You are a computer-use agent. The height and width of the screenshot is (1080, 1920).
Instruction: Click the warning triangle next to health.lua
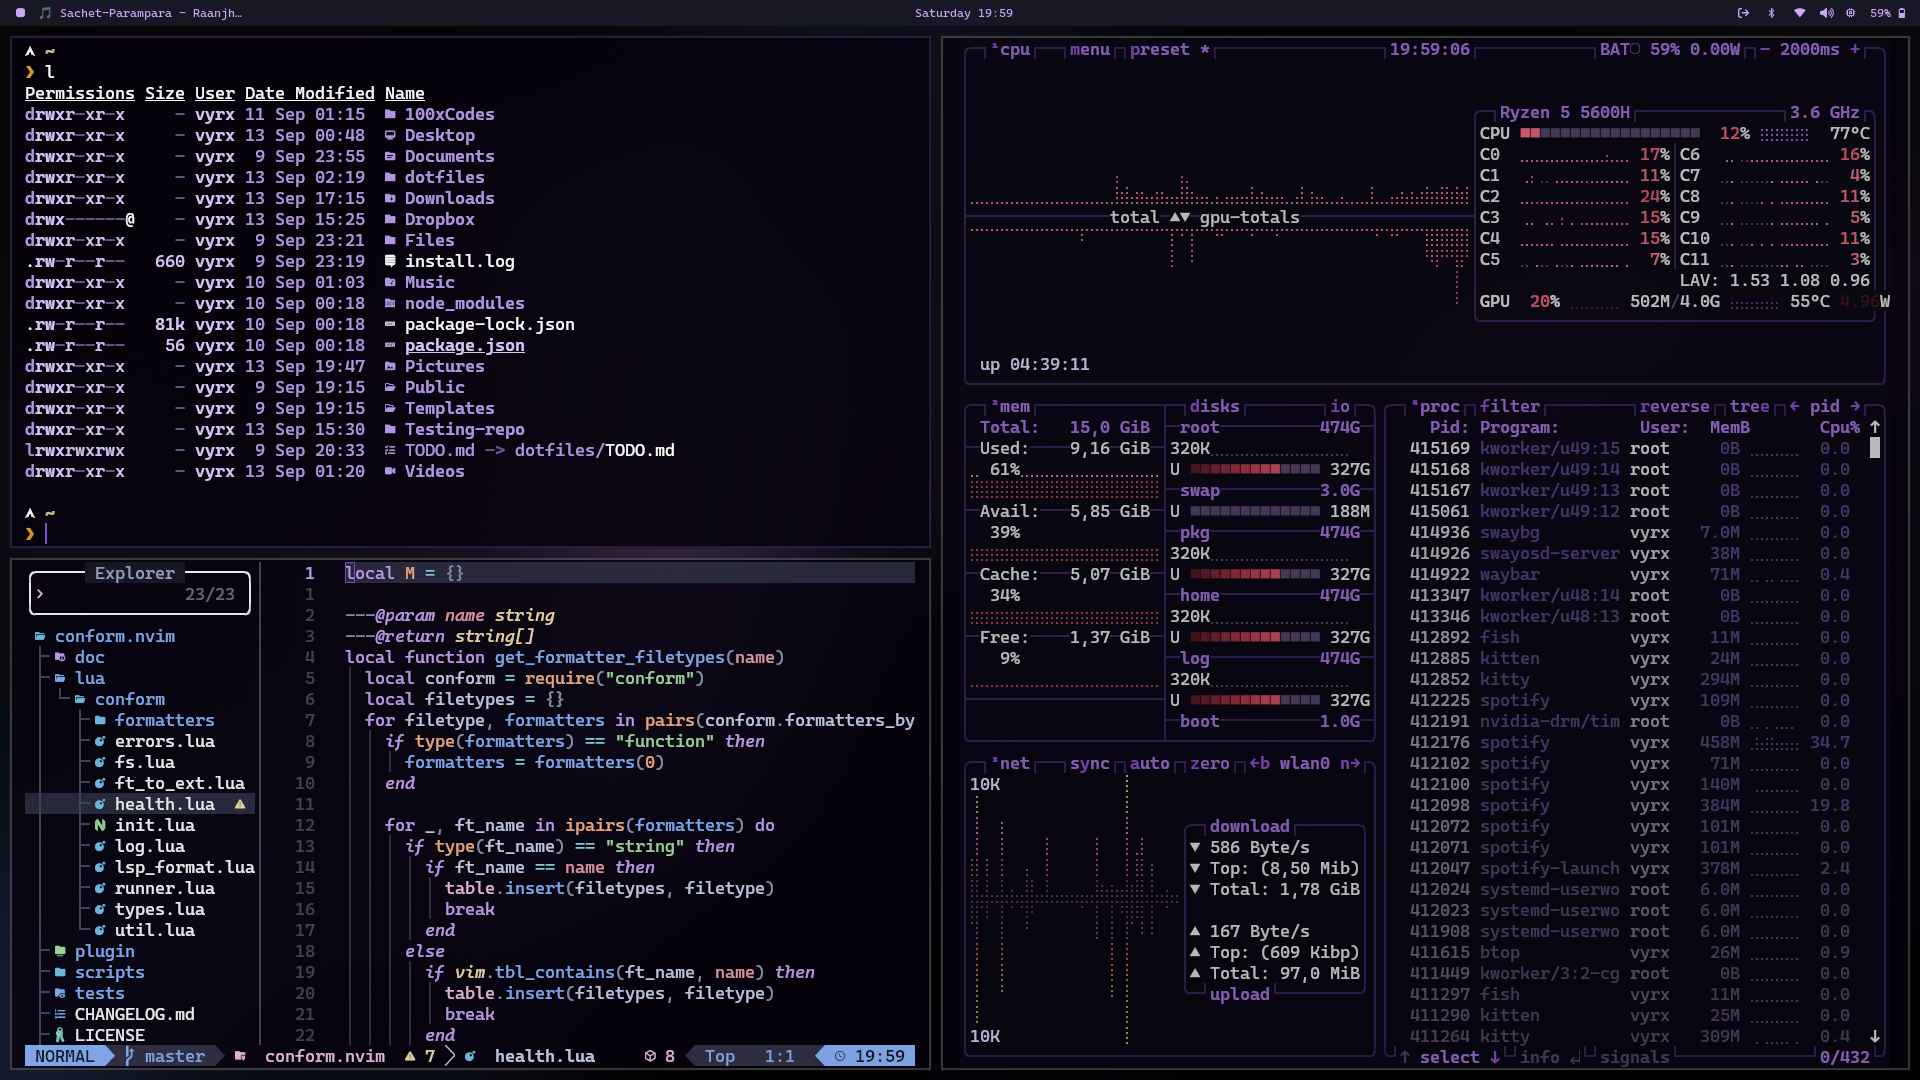240,804
